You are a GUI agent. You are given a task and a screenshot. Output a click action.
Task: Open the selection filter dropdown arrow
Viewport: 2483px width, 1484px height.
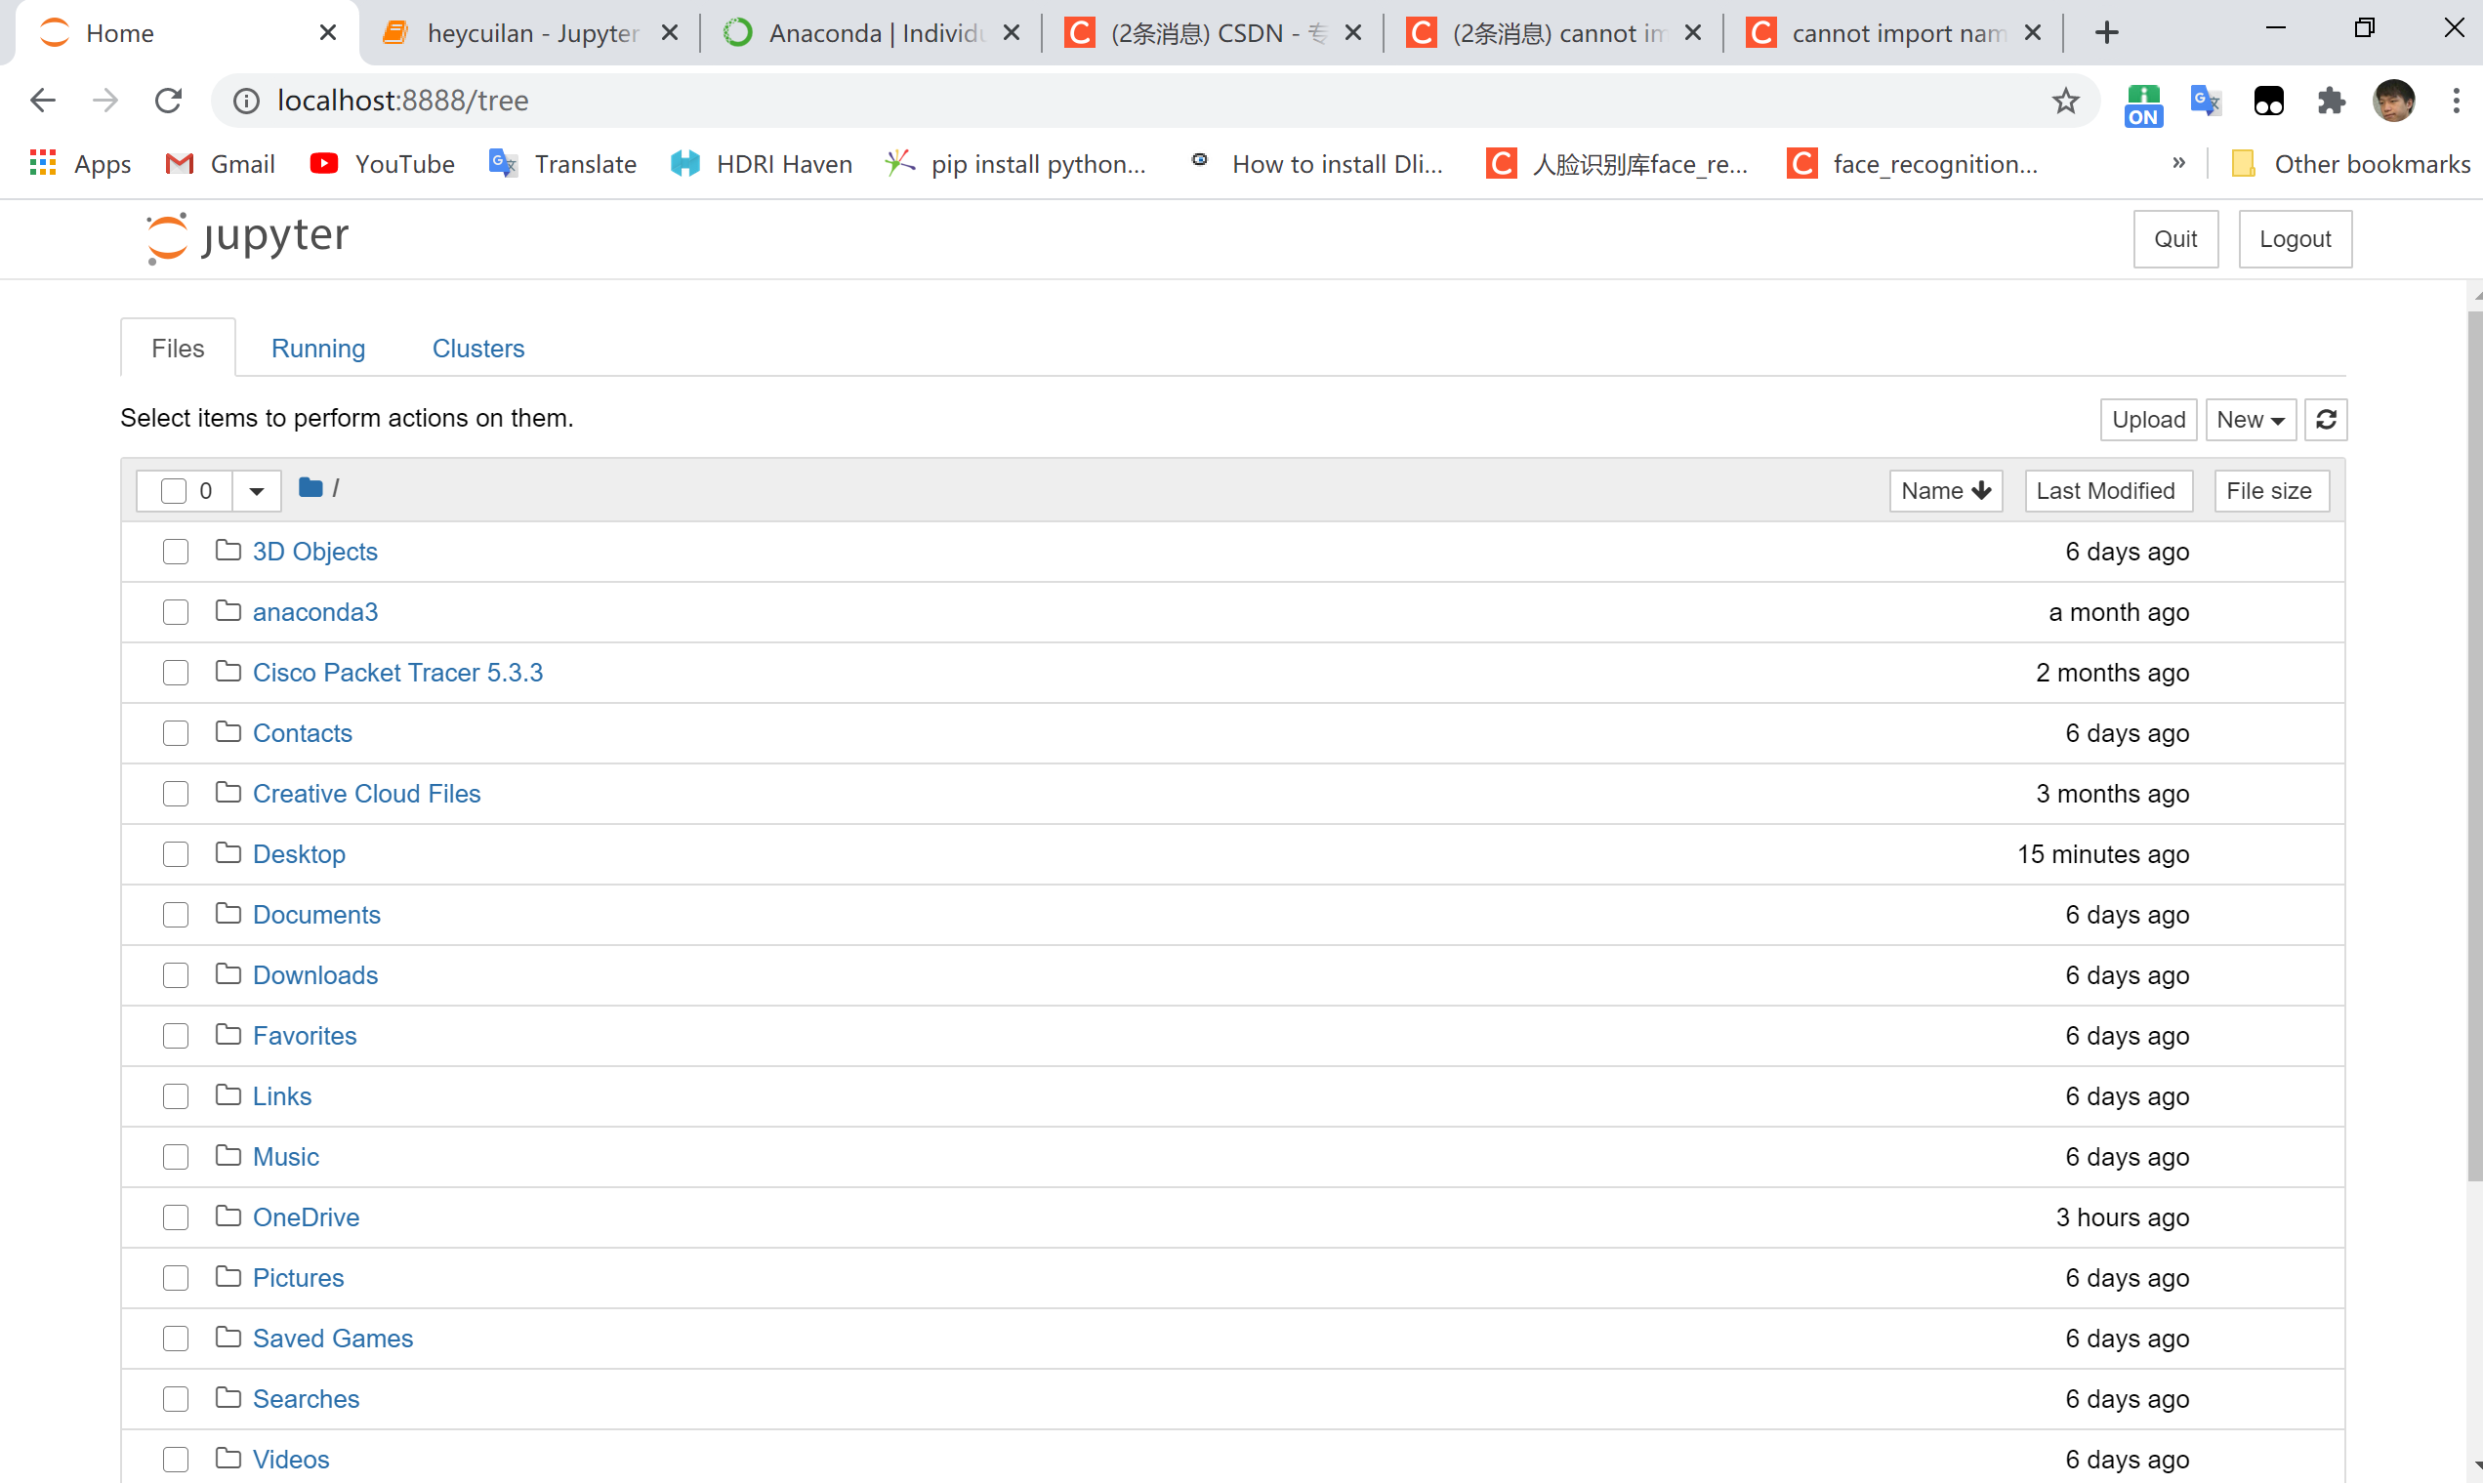click(x=256, y=491)
